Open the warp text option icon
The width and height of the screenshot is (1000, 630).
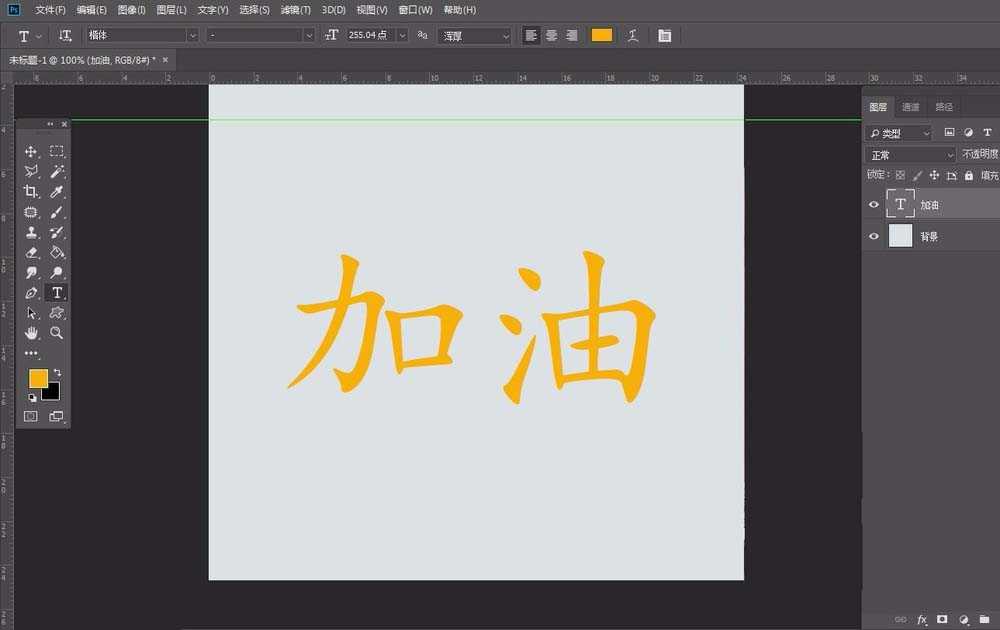coord(633,35)
